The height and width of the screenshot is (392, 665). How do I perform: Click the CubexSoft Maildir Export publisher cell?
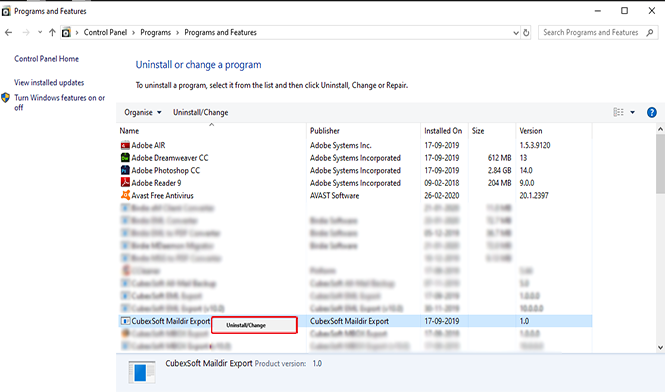(x=349, y=321)
